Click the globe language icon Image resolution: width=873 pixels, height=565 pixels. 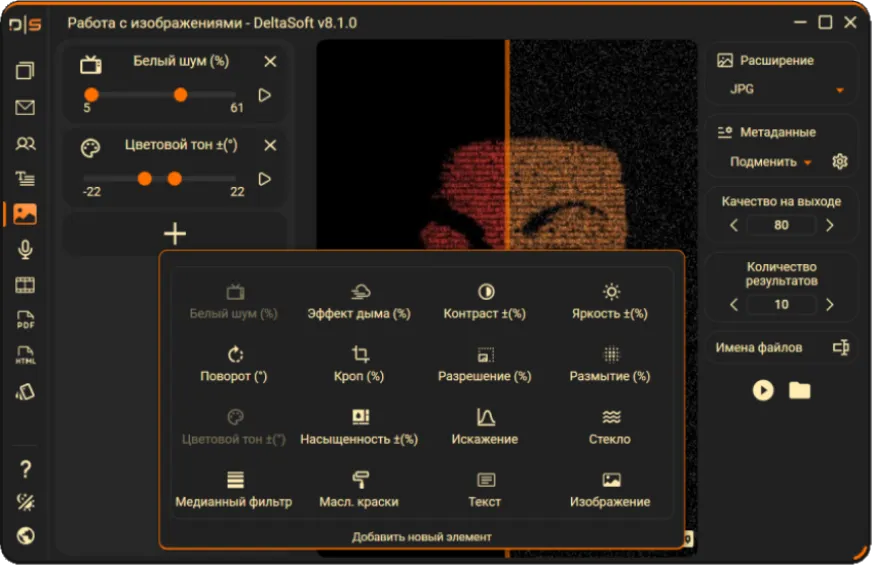click(25, 536)
